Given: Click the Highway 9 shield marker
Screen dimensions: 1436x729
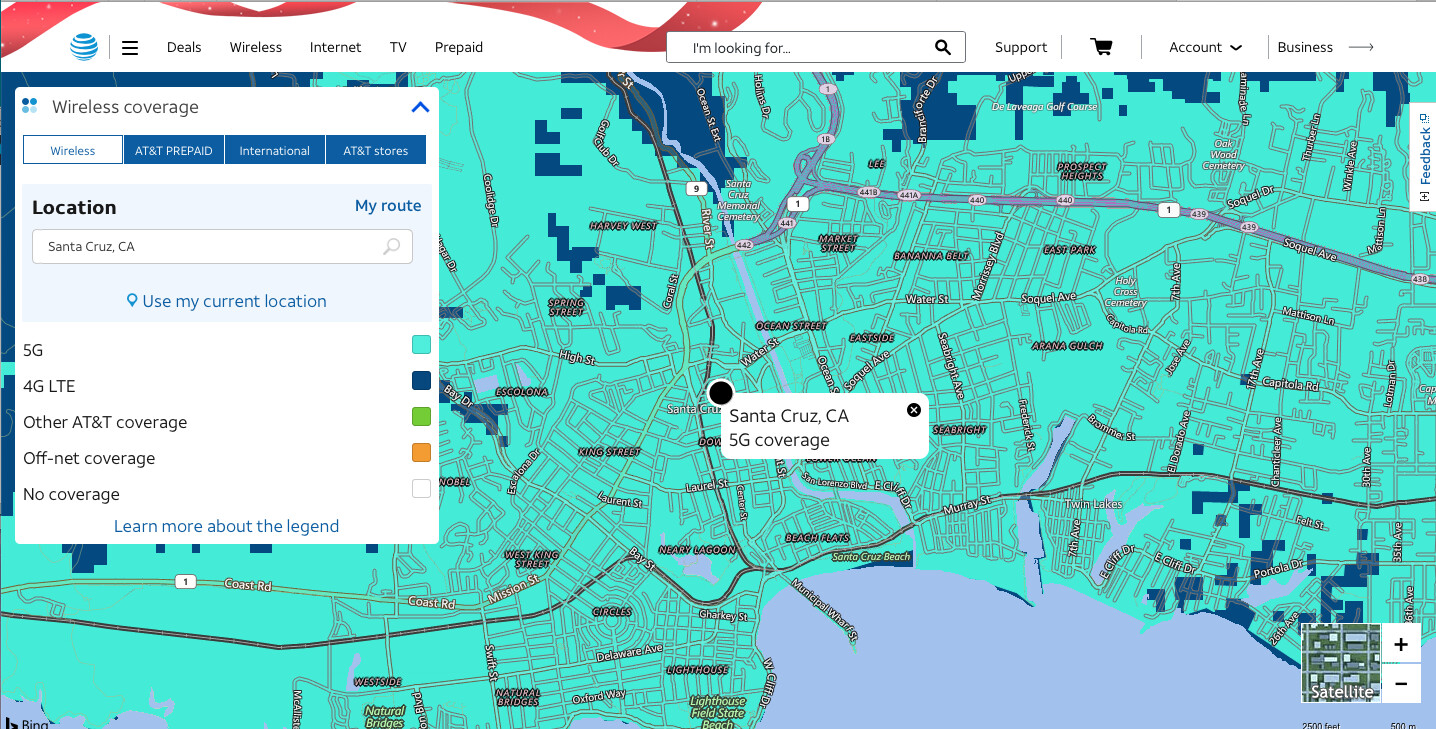Looking at the screenshot, I should [695, 188].
